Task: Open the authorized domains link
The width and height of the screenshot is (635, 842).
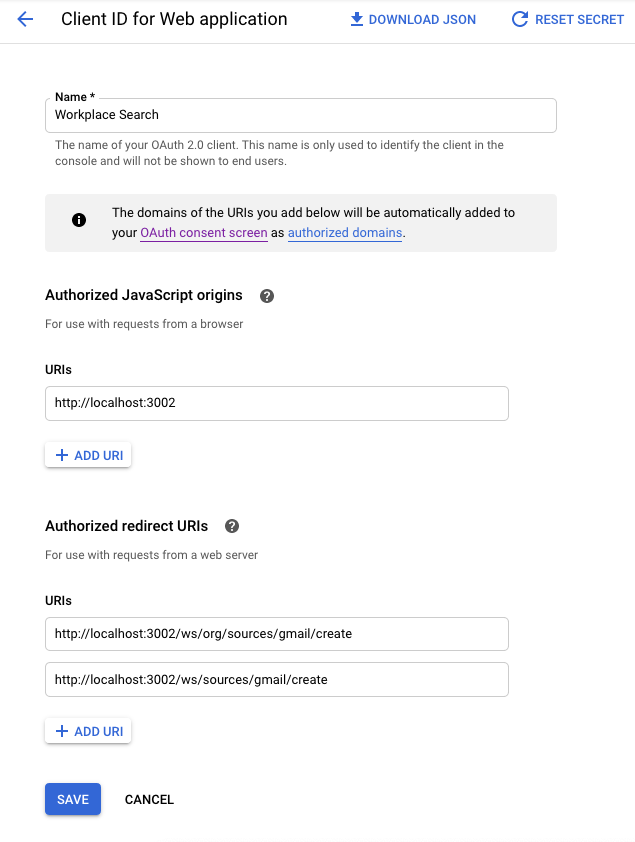Action: click(x=345, y=233)
